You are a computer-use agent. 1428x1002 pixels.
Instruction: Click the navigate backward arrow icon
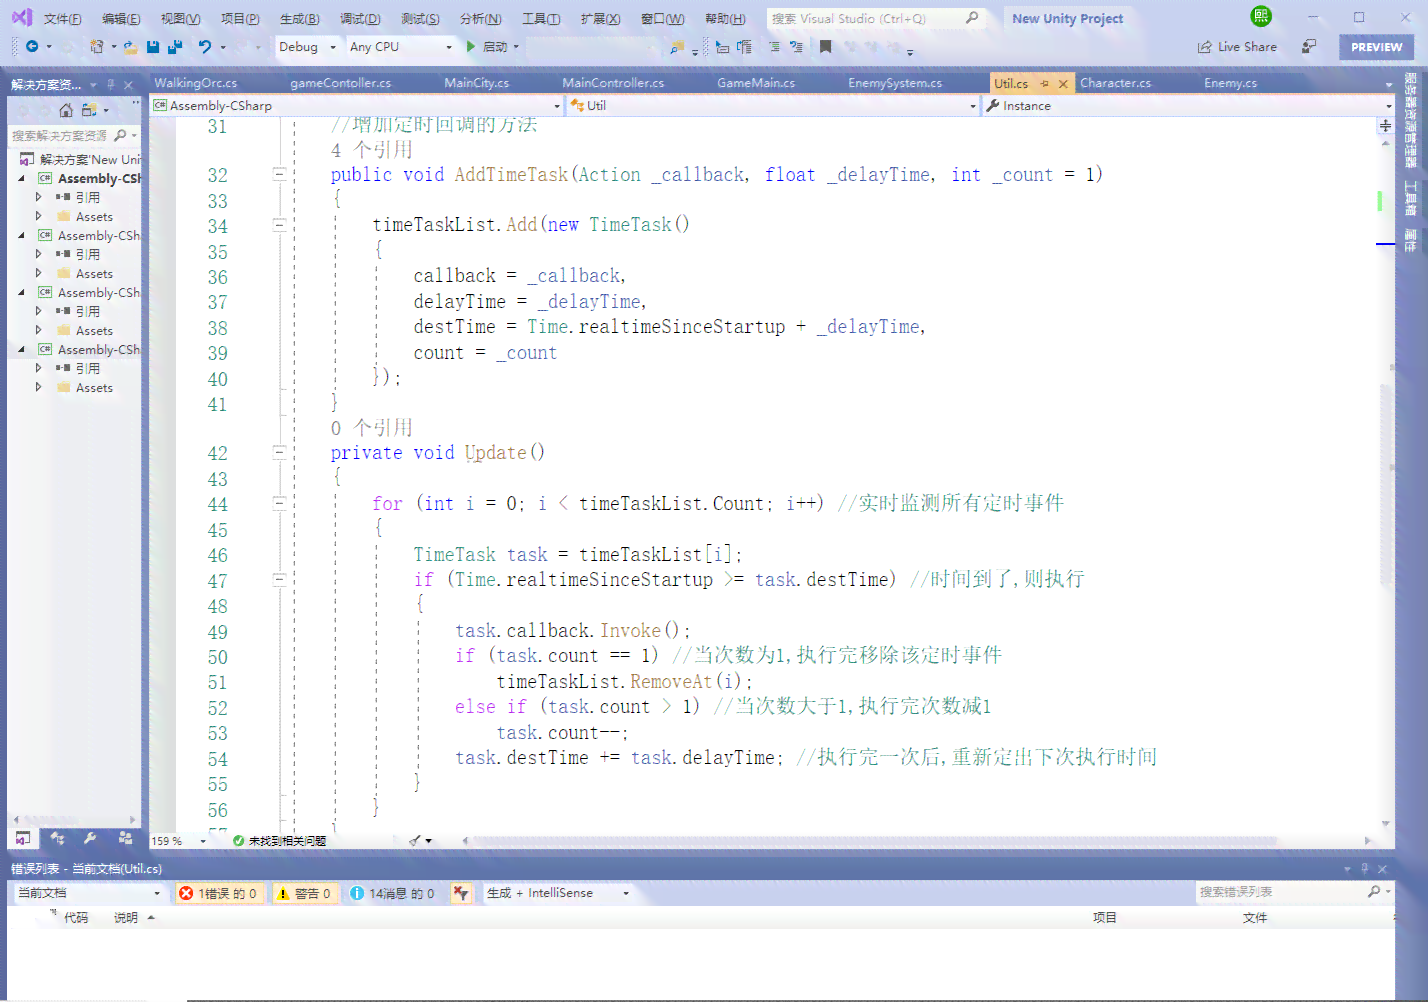click(32, 47)
